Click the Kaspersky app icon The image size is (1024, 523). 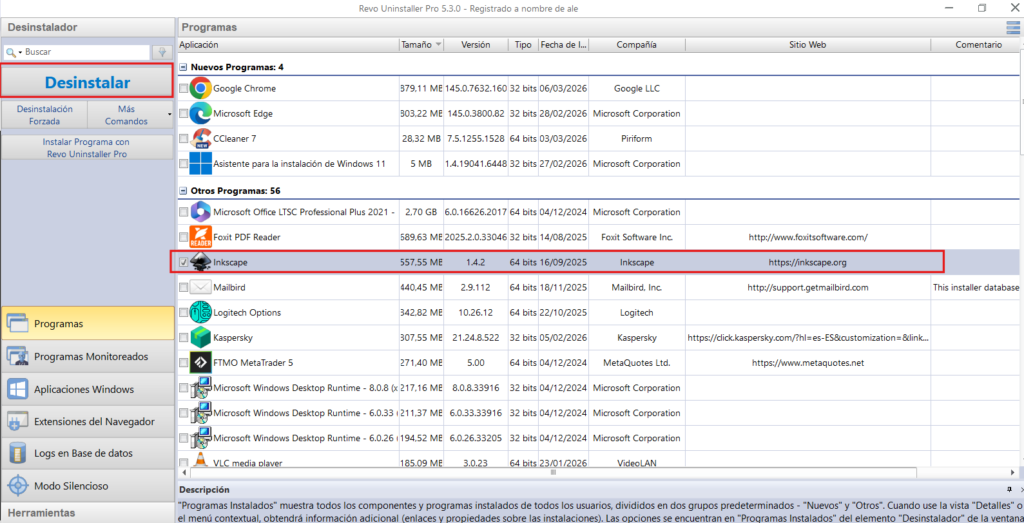200,338
